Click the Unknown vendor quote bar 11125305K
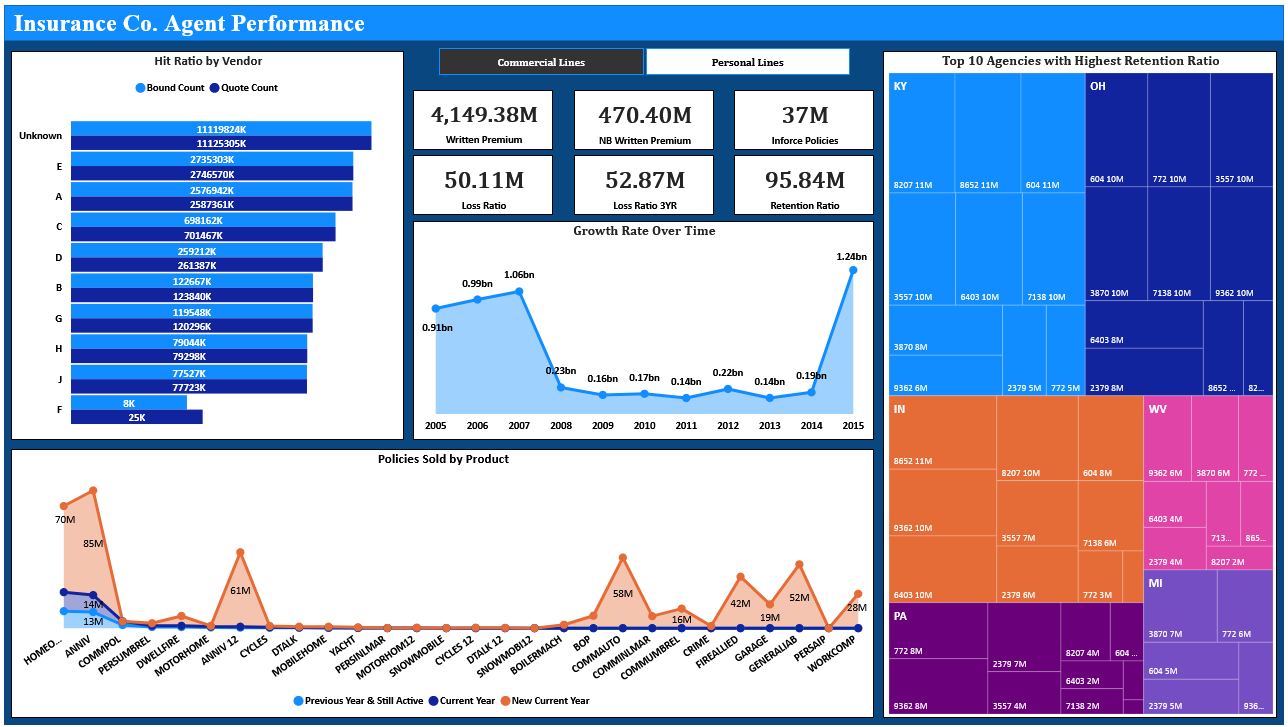The image size is (1288, 727). point(221,143)
